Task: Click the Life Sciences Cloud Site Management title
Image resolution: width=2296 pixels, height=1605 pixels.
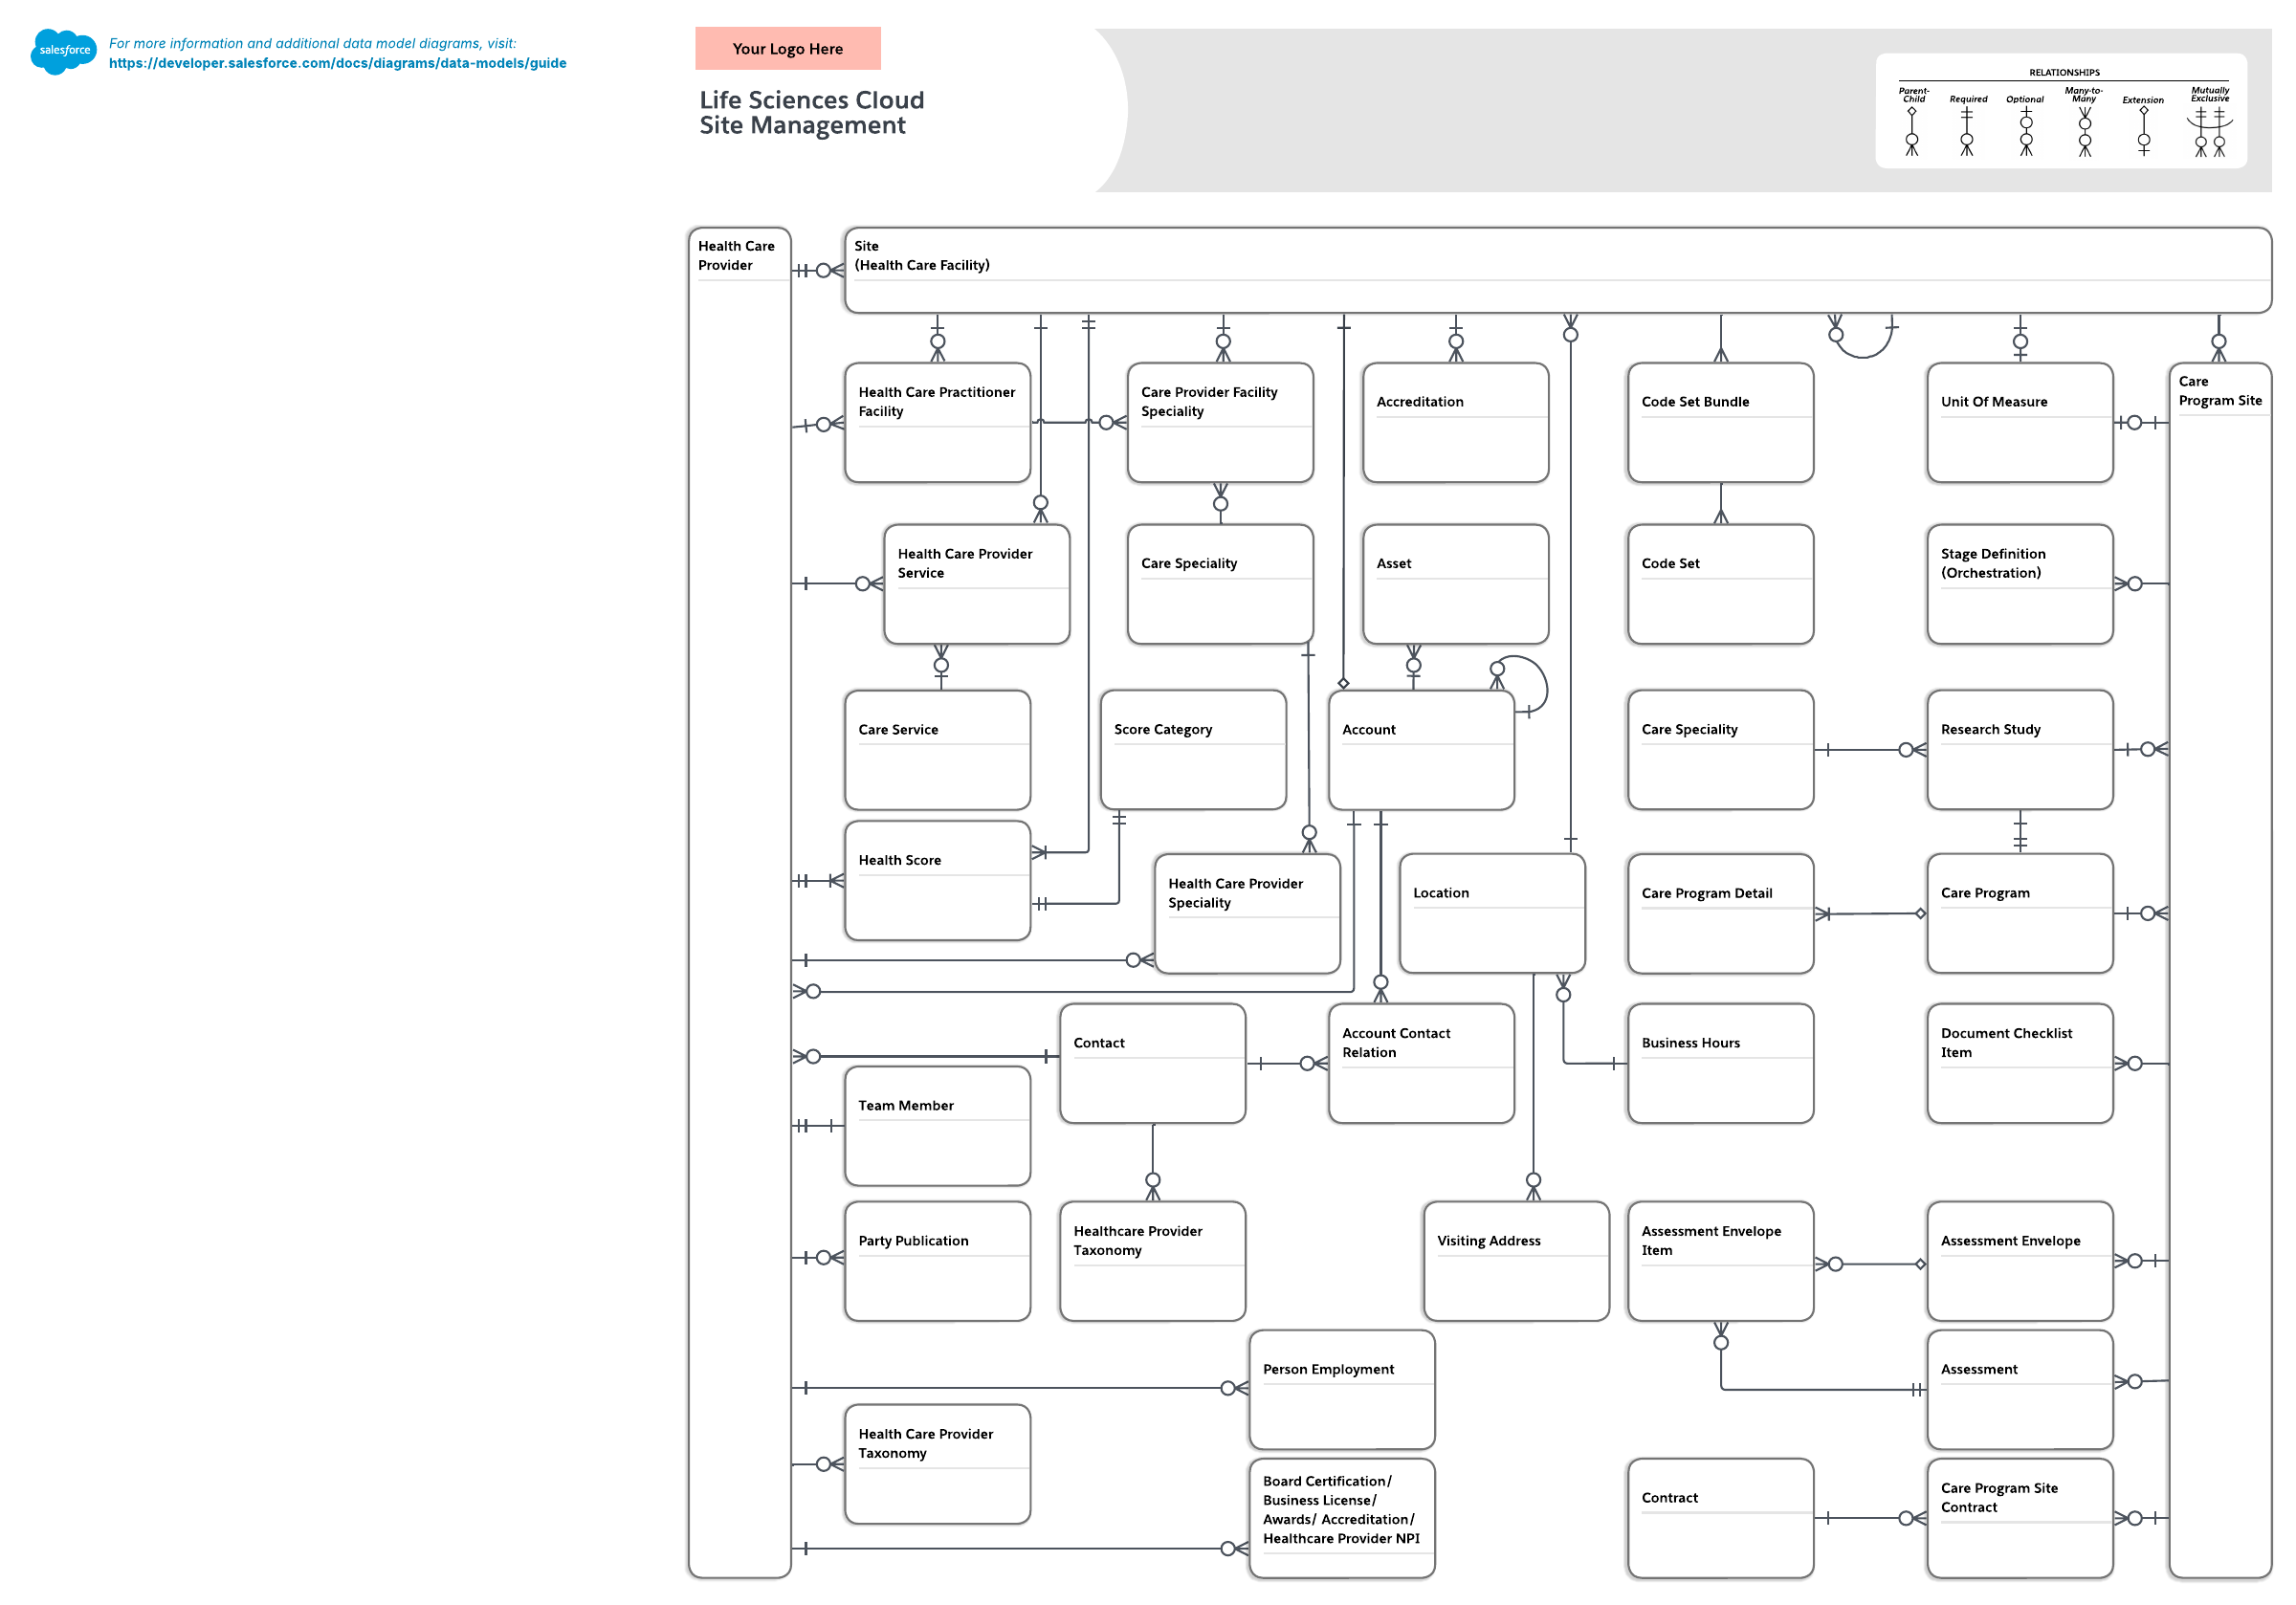Action: click(x=811, y=112)
